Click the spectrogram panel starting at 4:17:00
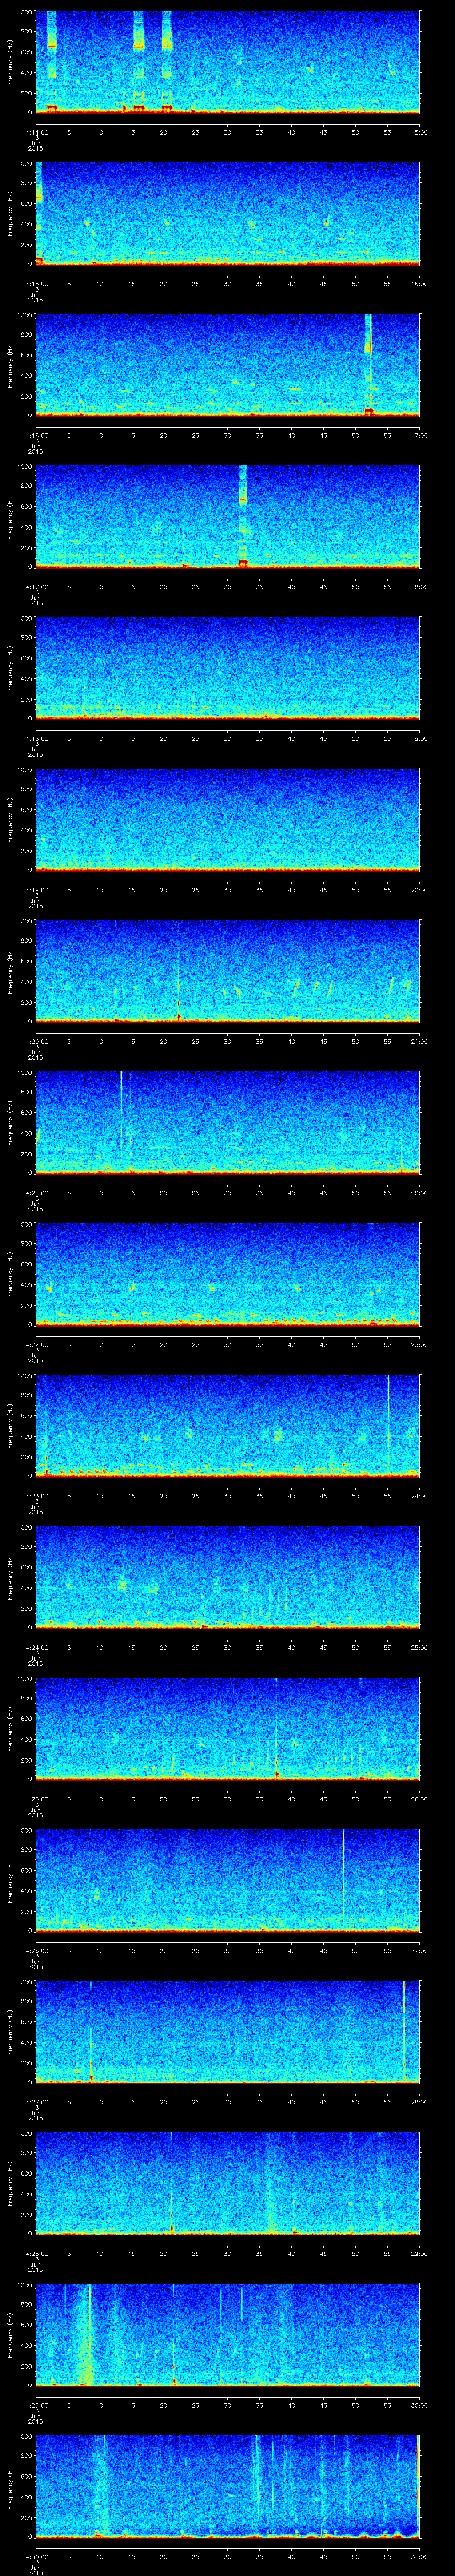Viewport: 455px width, 2576px height. (228, 516)
